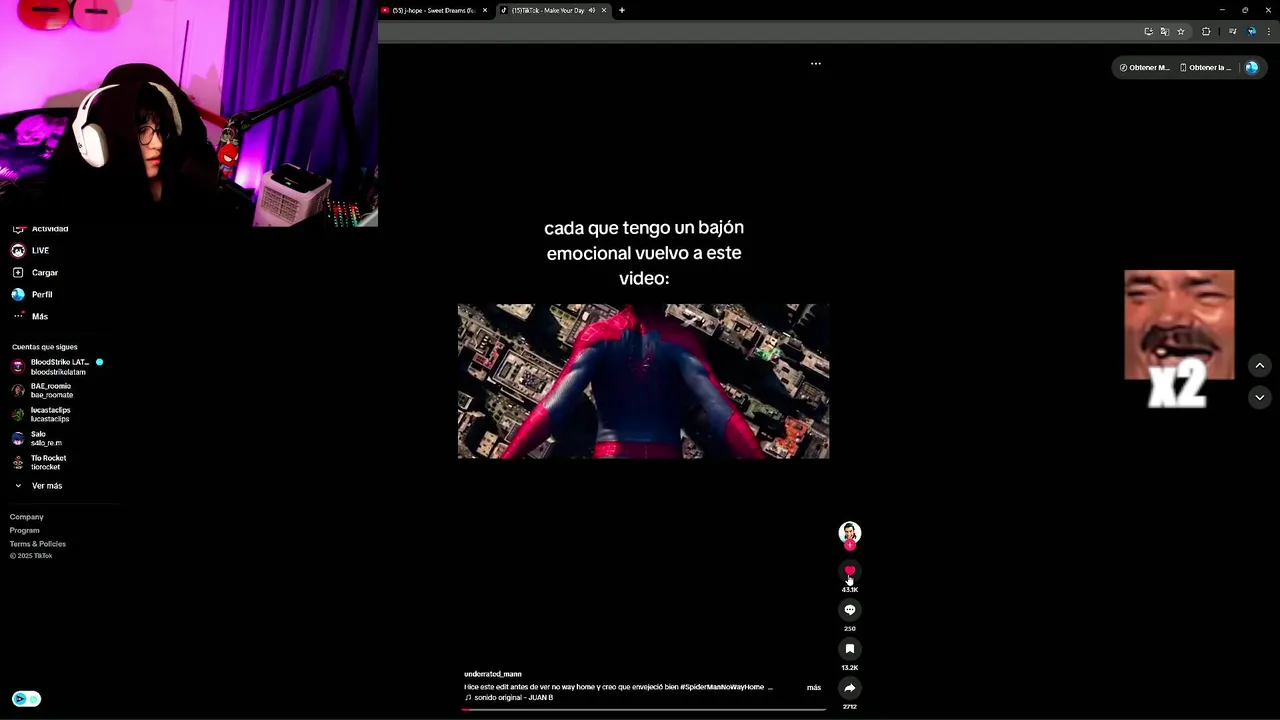Open Actividad notifications in the sidebar
This screenshot has height=720, width=1280.
coord(40,229)
